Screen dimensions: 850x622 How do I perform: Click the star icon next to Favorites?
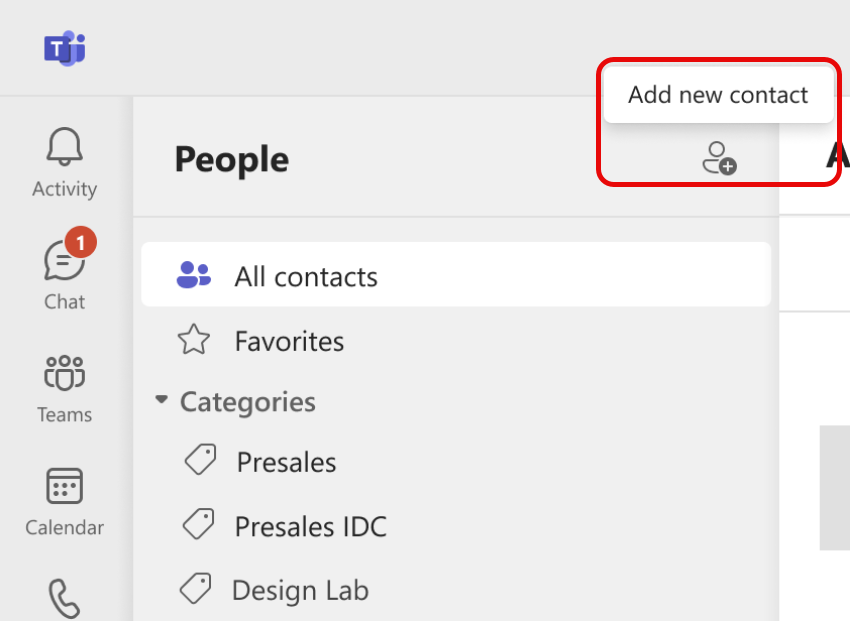coord(193,340)
